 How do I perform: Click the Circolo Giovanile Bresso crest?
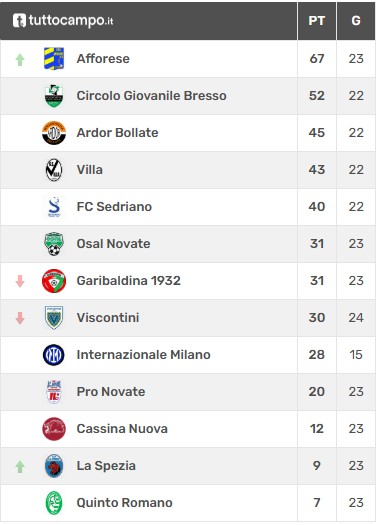54,96
